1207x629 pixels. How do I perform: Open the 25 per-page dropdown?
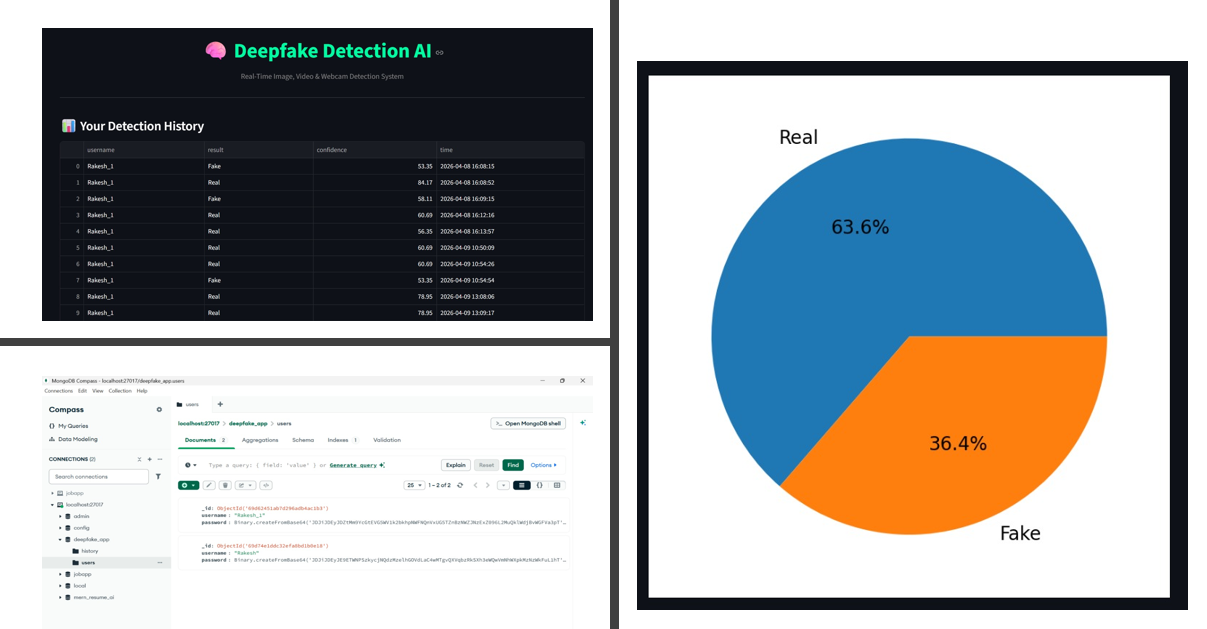coord(414,485)
